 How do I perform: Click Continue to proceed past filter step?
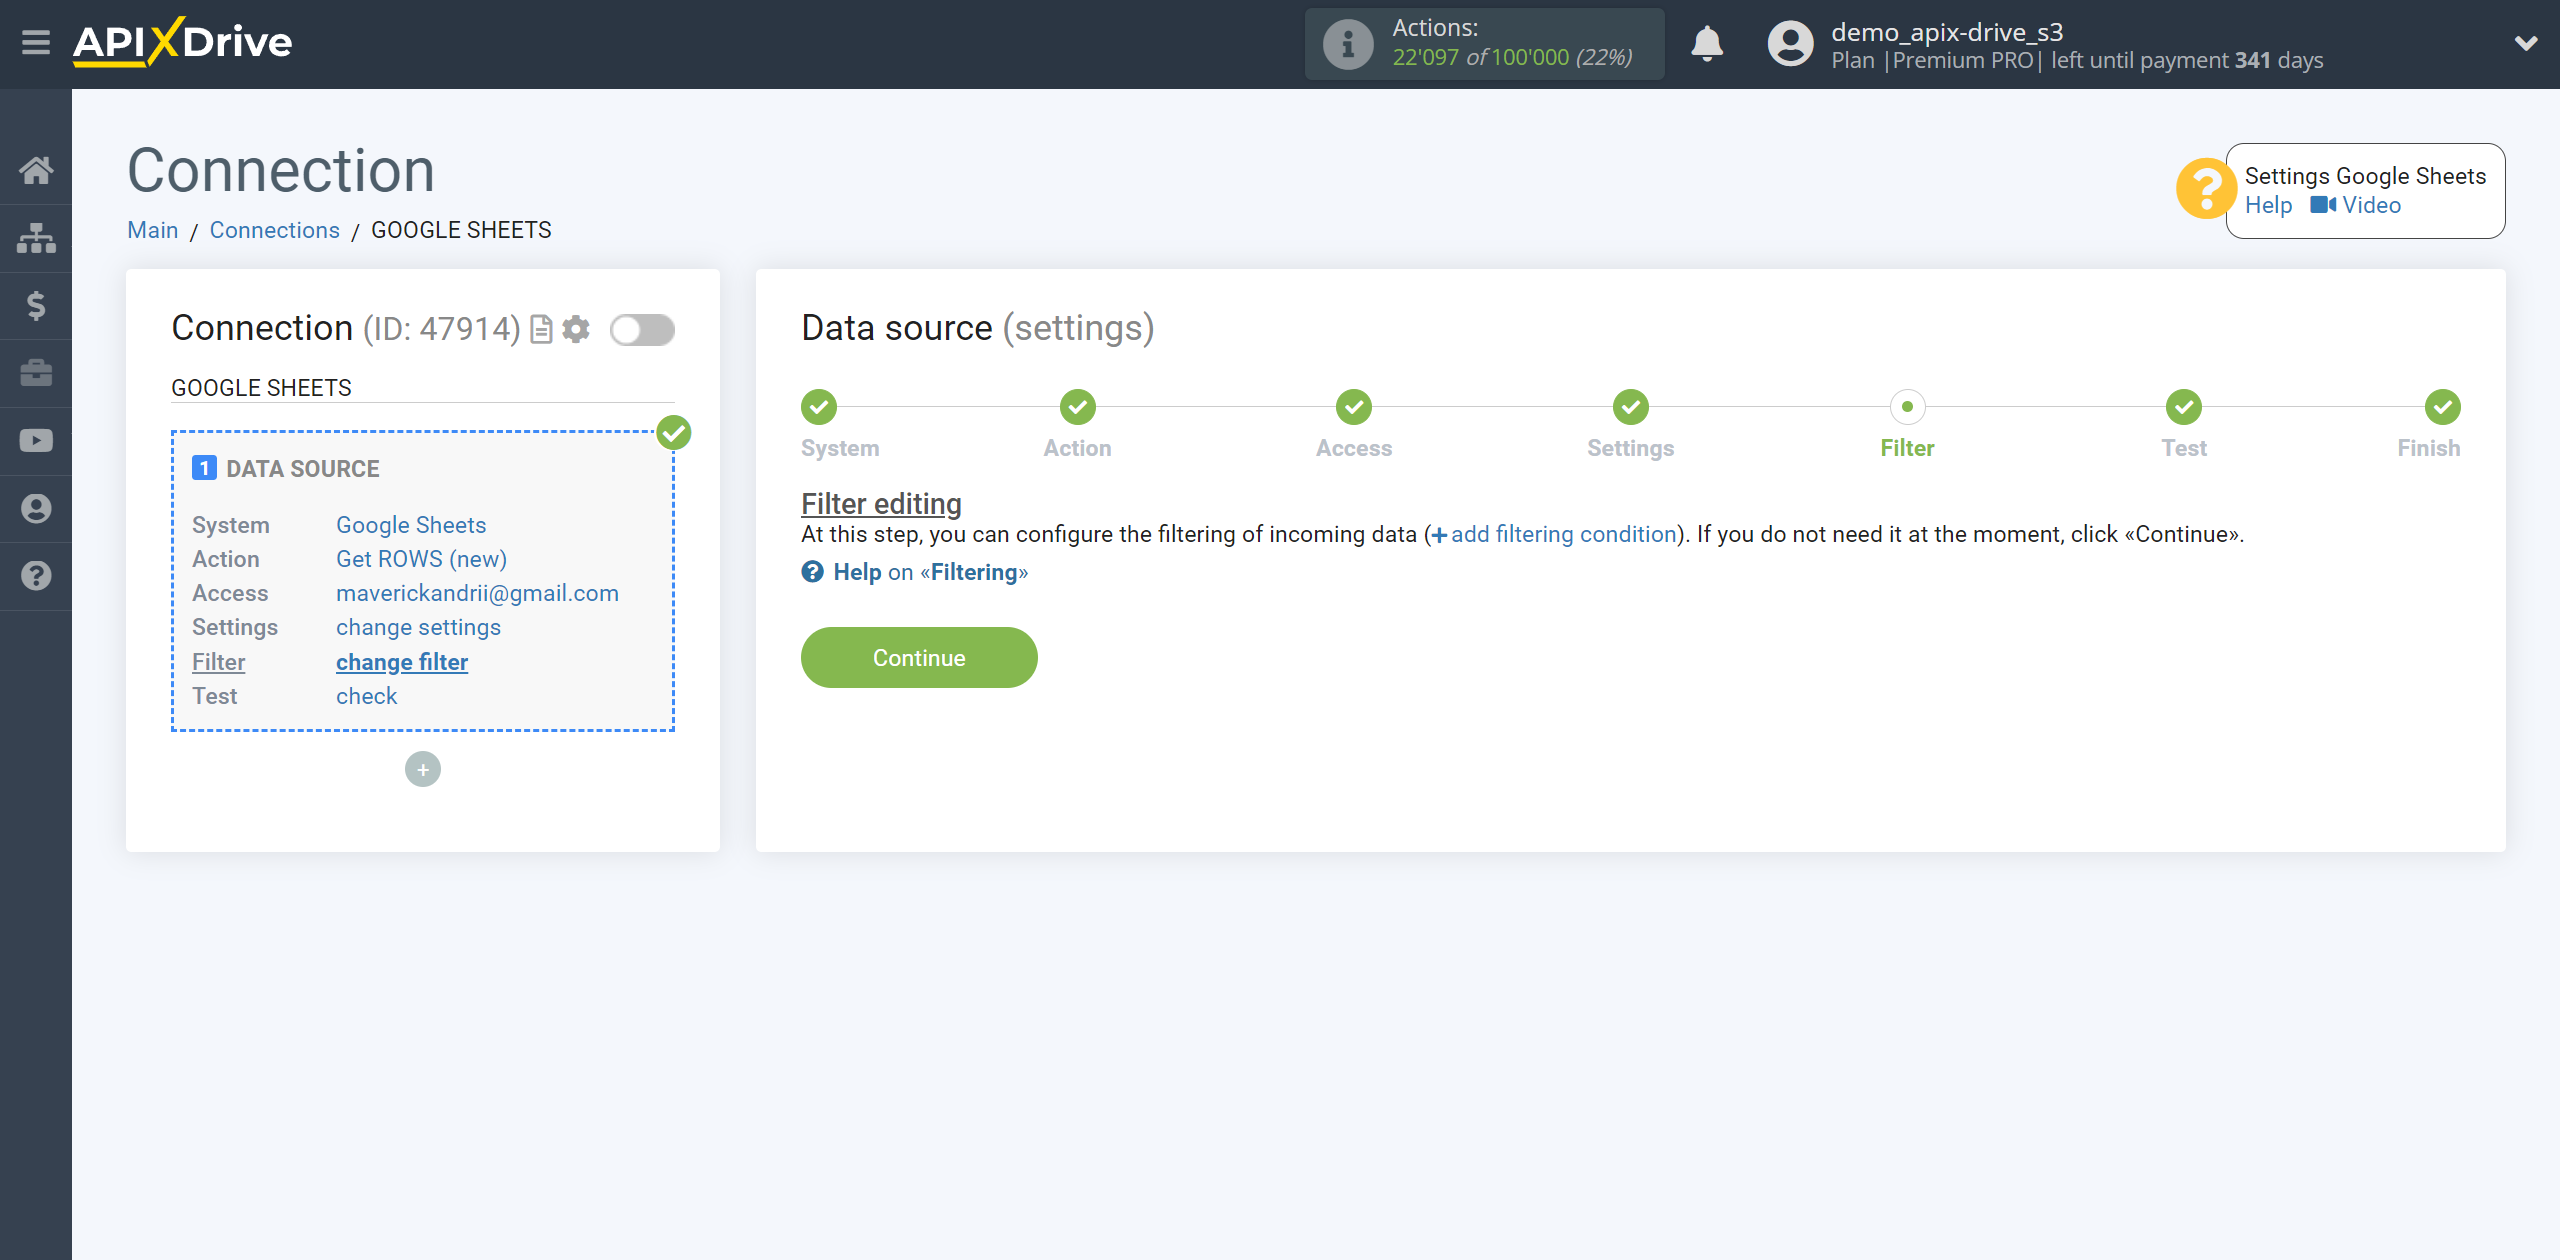919,658
